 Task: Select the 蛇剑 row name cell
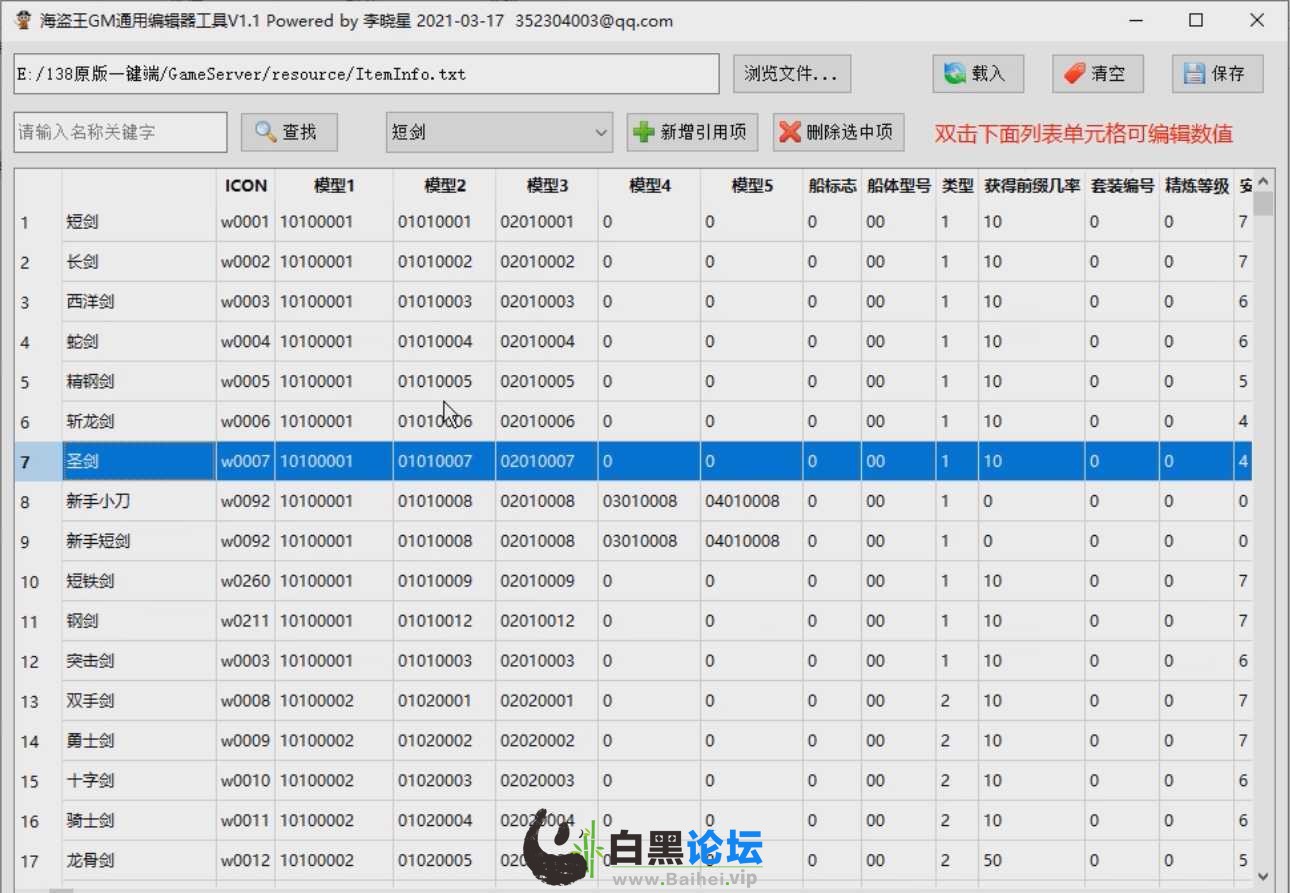139,342
